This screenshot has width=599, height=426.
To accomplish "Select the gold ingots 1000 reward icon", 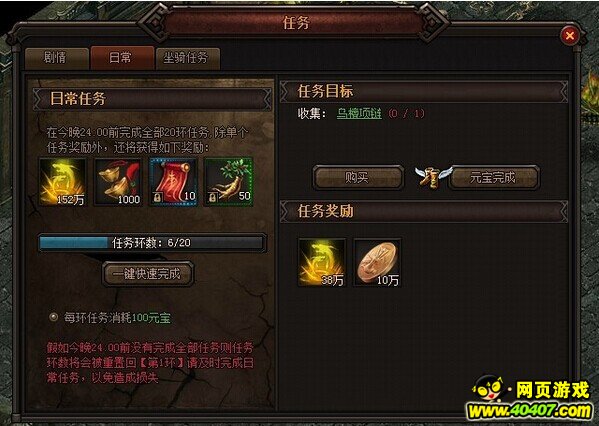I will (x=118, y=182).
